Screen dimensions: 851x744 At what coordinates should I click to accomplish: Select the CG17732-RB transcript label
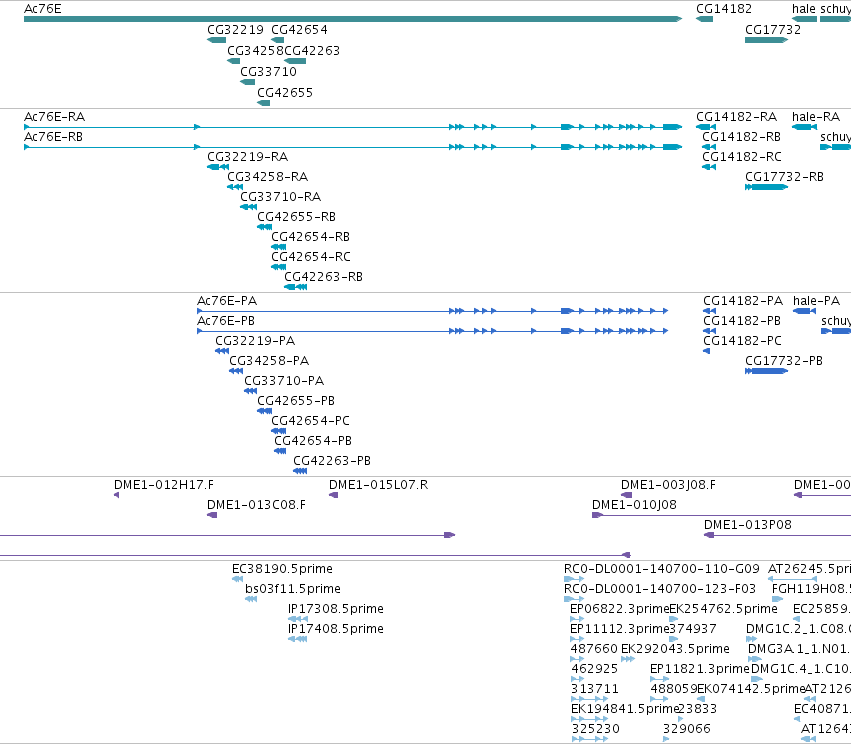[x=784, y=177]
